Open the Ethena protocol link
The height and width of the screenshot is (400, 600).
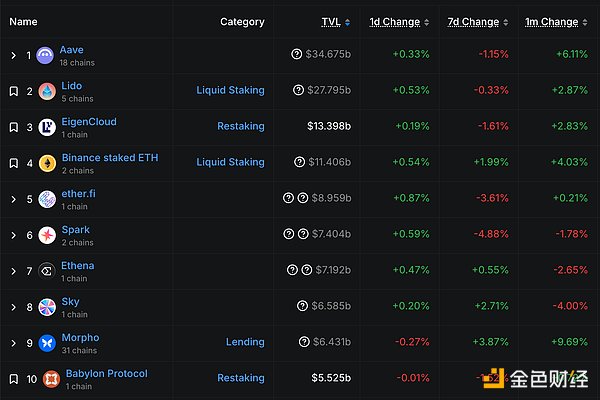point(77,266)
